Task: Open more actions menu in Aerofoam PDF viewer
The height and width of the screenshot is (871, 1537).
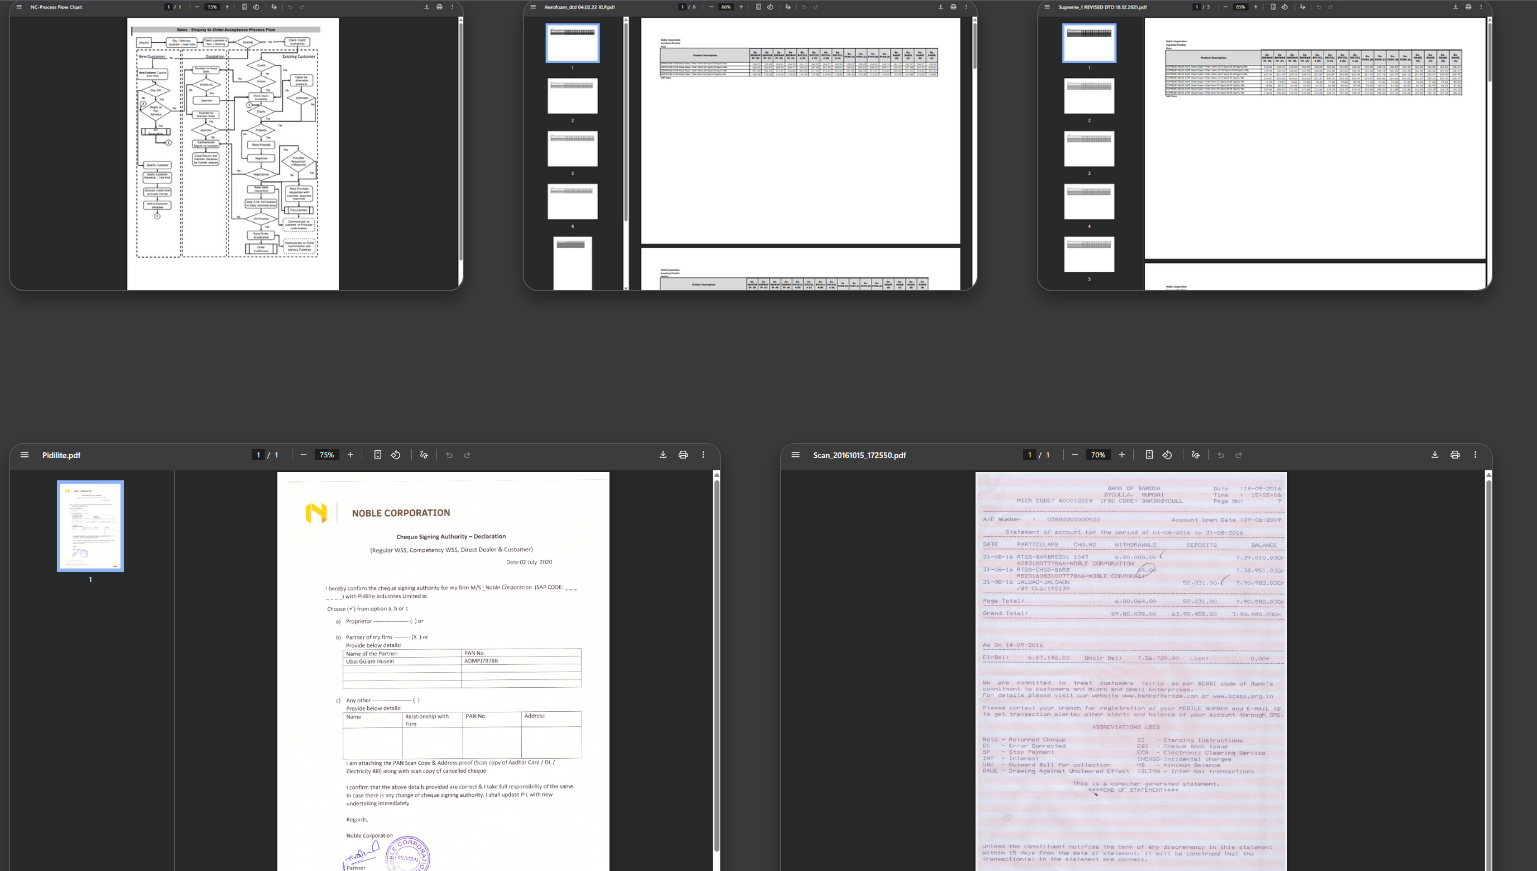Action: (966, 7)
